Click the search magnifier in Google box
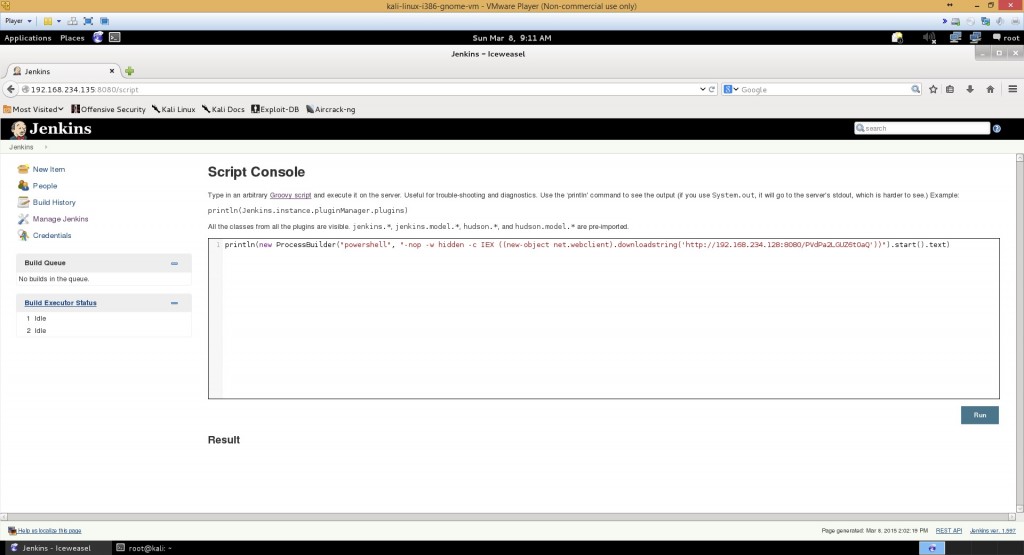1024x555 pixels. pos(916,89)
